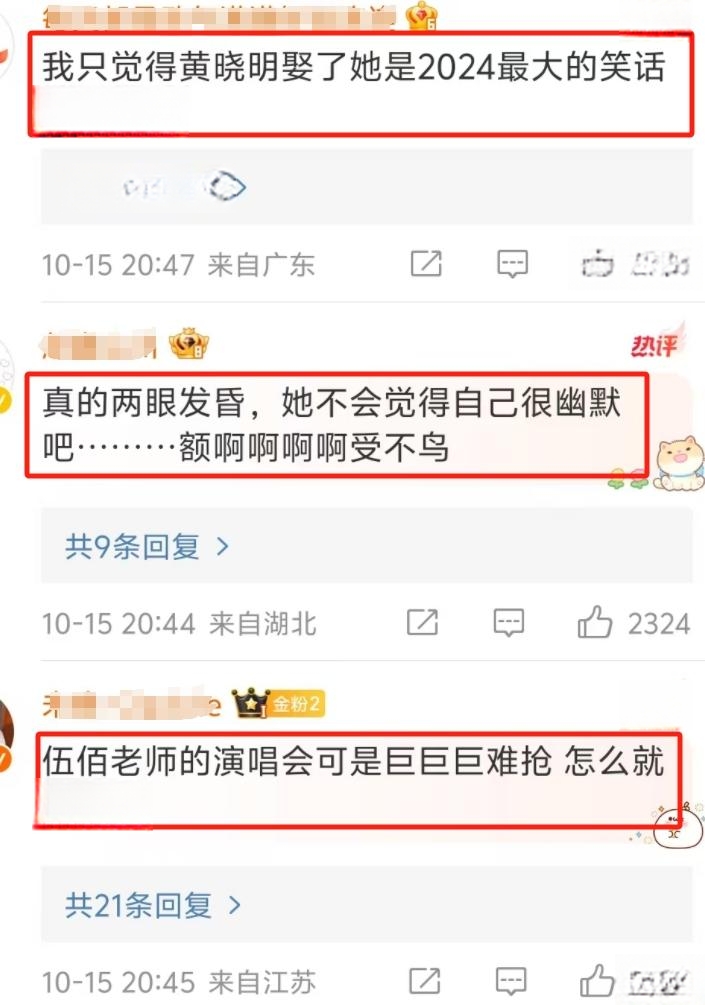This screenshot has width=705, height=1005.
Task: Share the 10-15 20:44 Hubei comment
Action: 423,622
